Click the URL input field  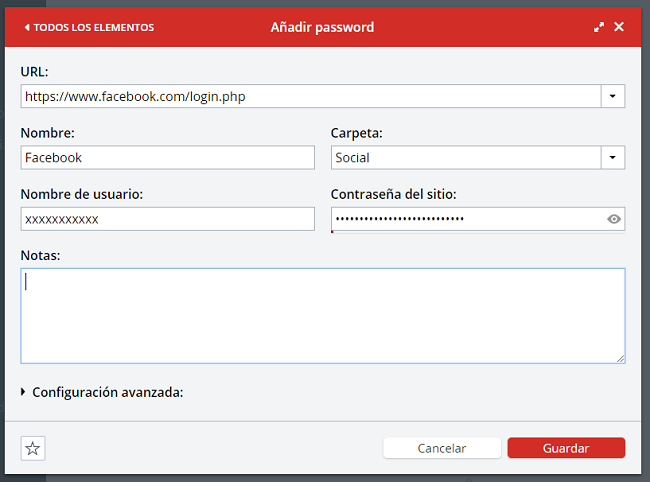(x=310, y=96)
